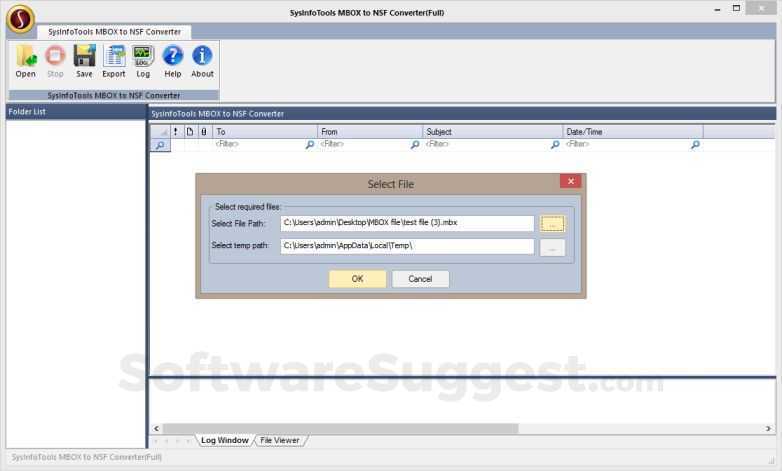Click the search icon in the filter row

(x=160, y=145)
